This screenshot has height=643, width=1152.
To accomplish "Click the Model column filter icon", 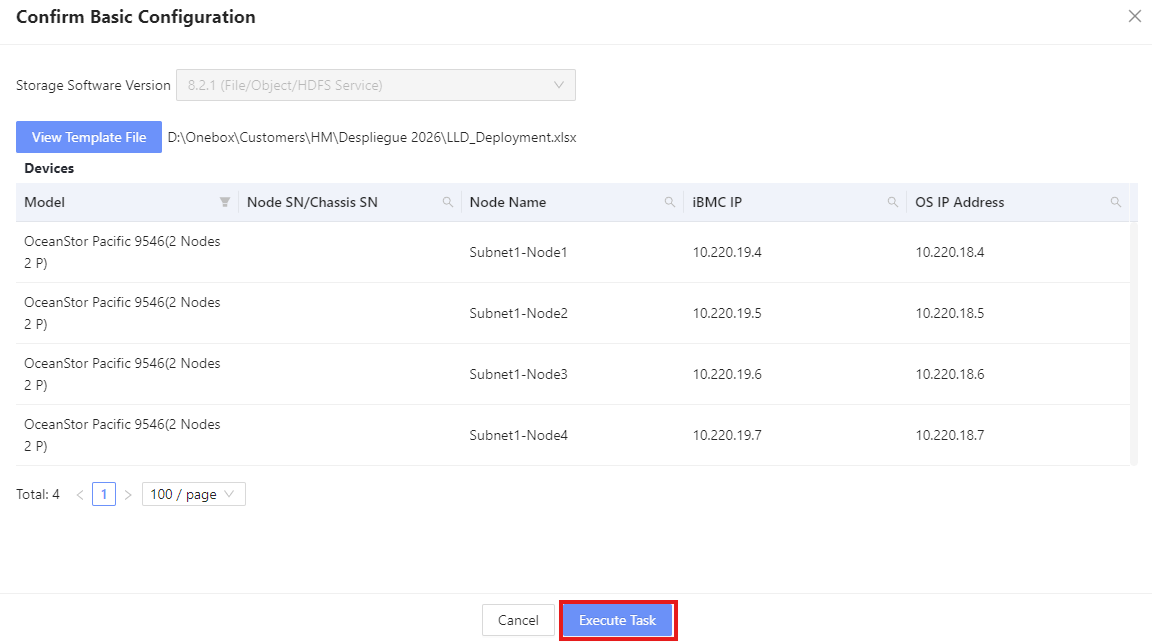I will [x=225, y=202].
